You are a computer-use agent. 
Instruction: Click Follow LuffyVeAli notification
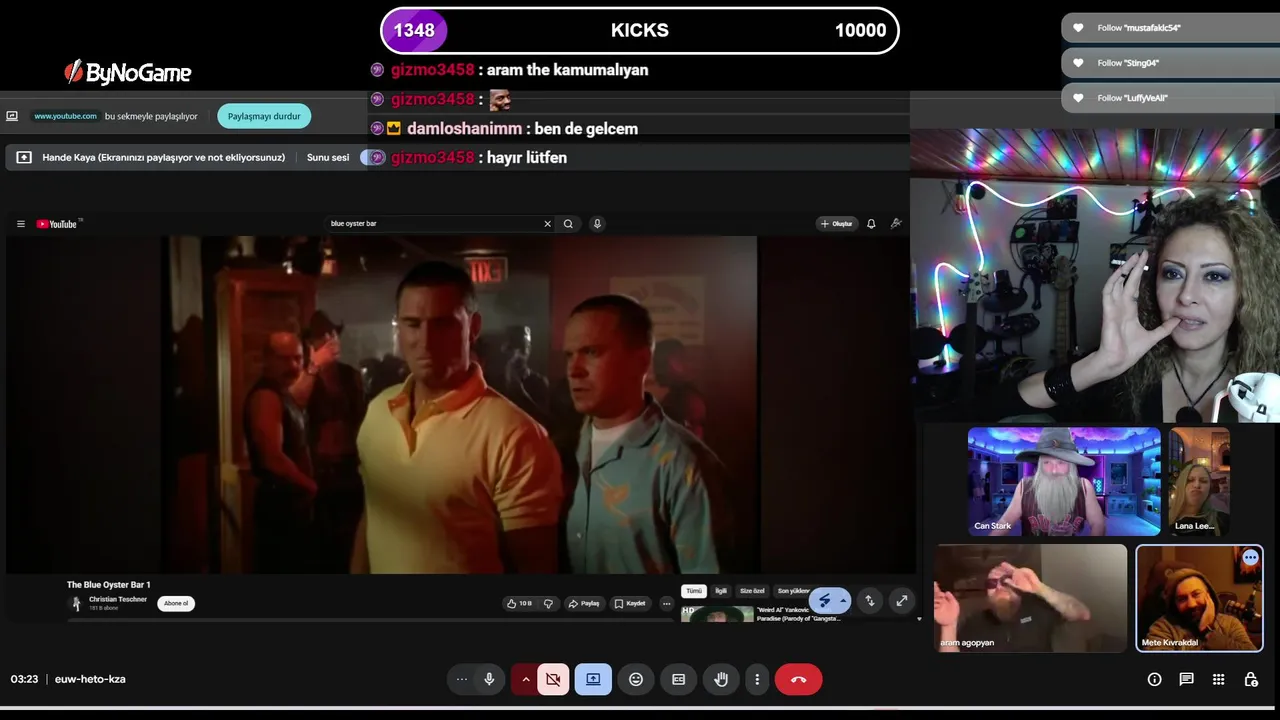click(1170, 98)
